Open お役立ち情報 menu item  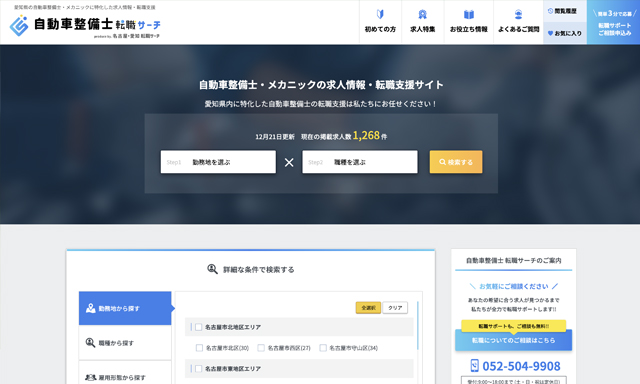[469, 22]
